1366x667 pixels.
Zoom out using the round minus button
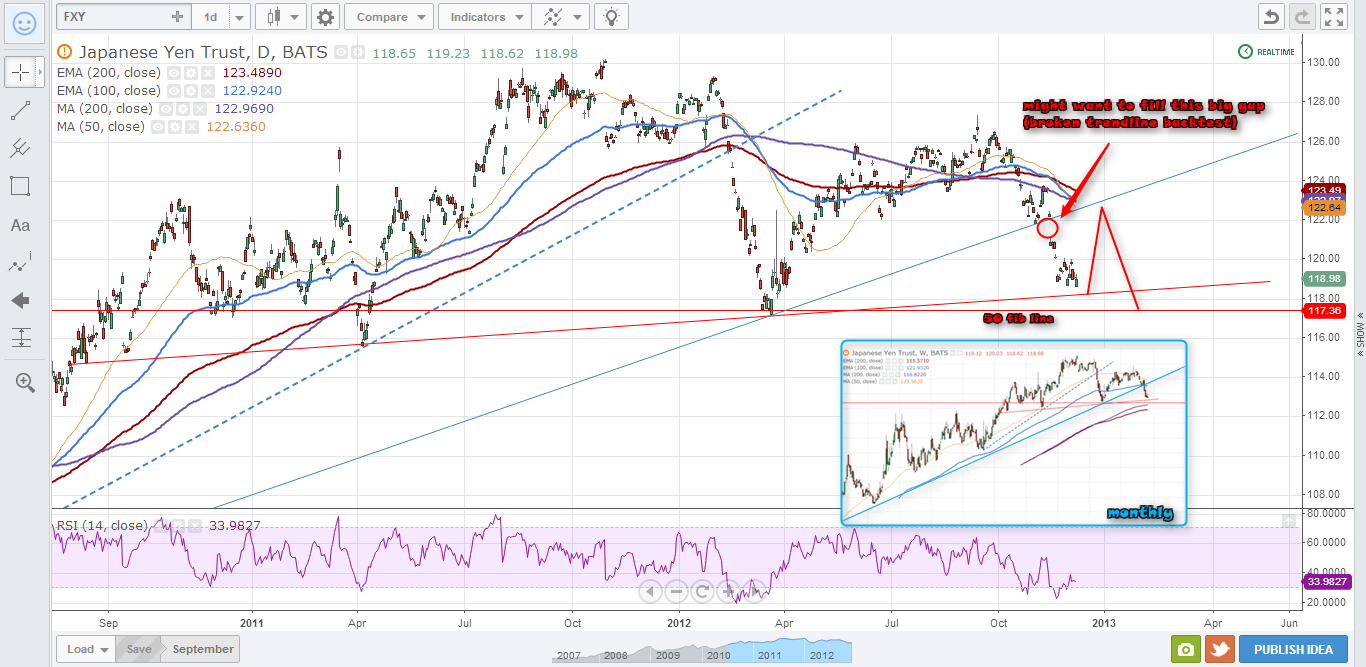[676, 591]
